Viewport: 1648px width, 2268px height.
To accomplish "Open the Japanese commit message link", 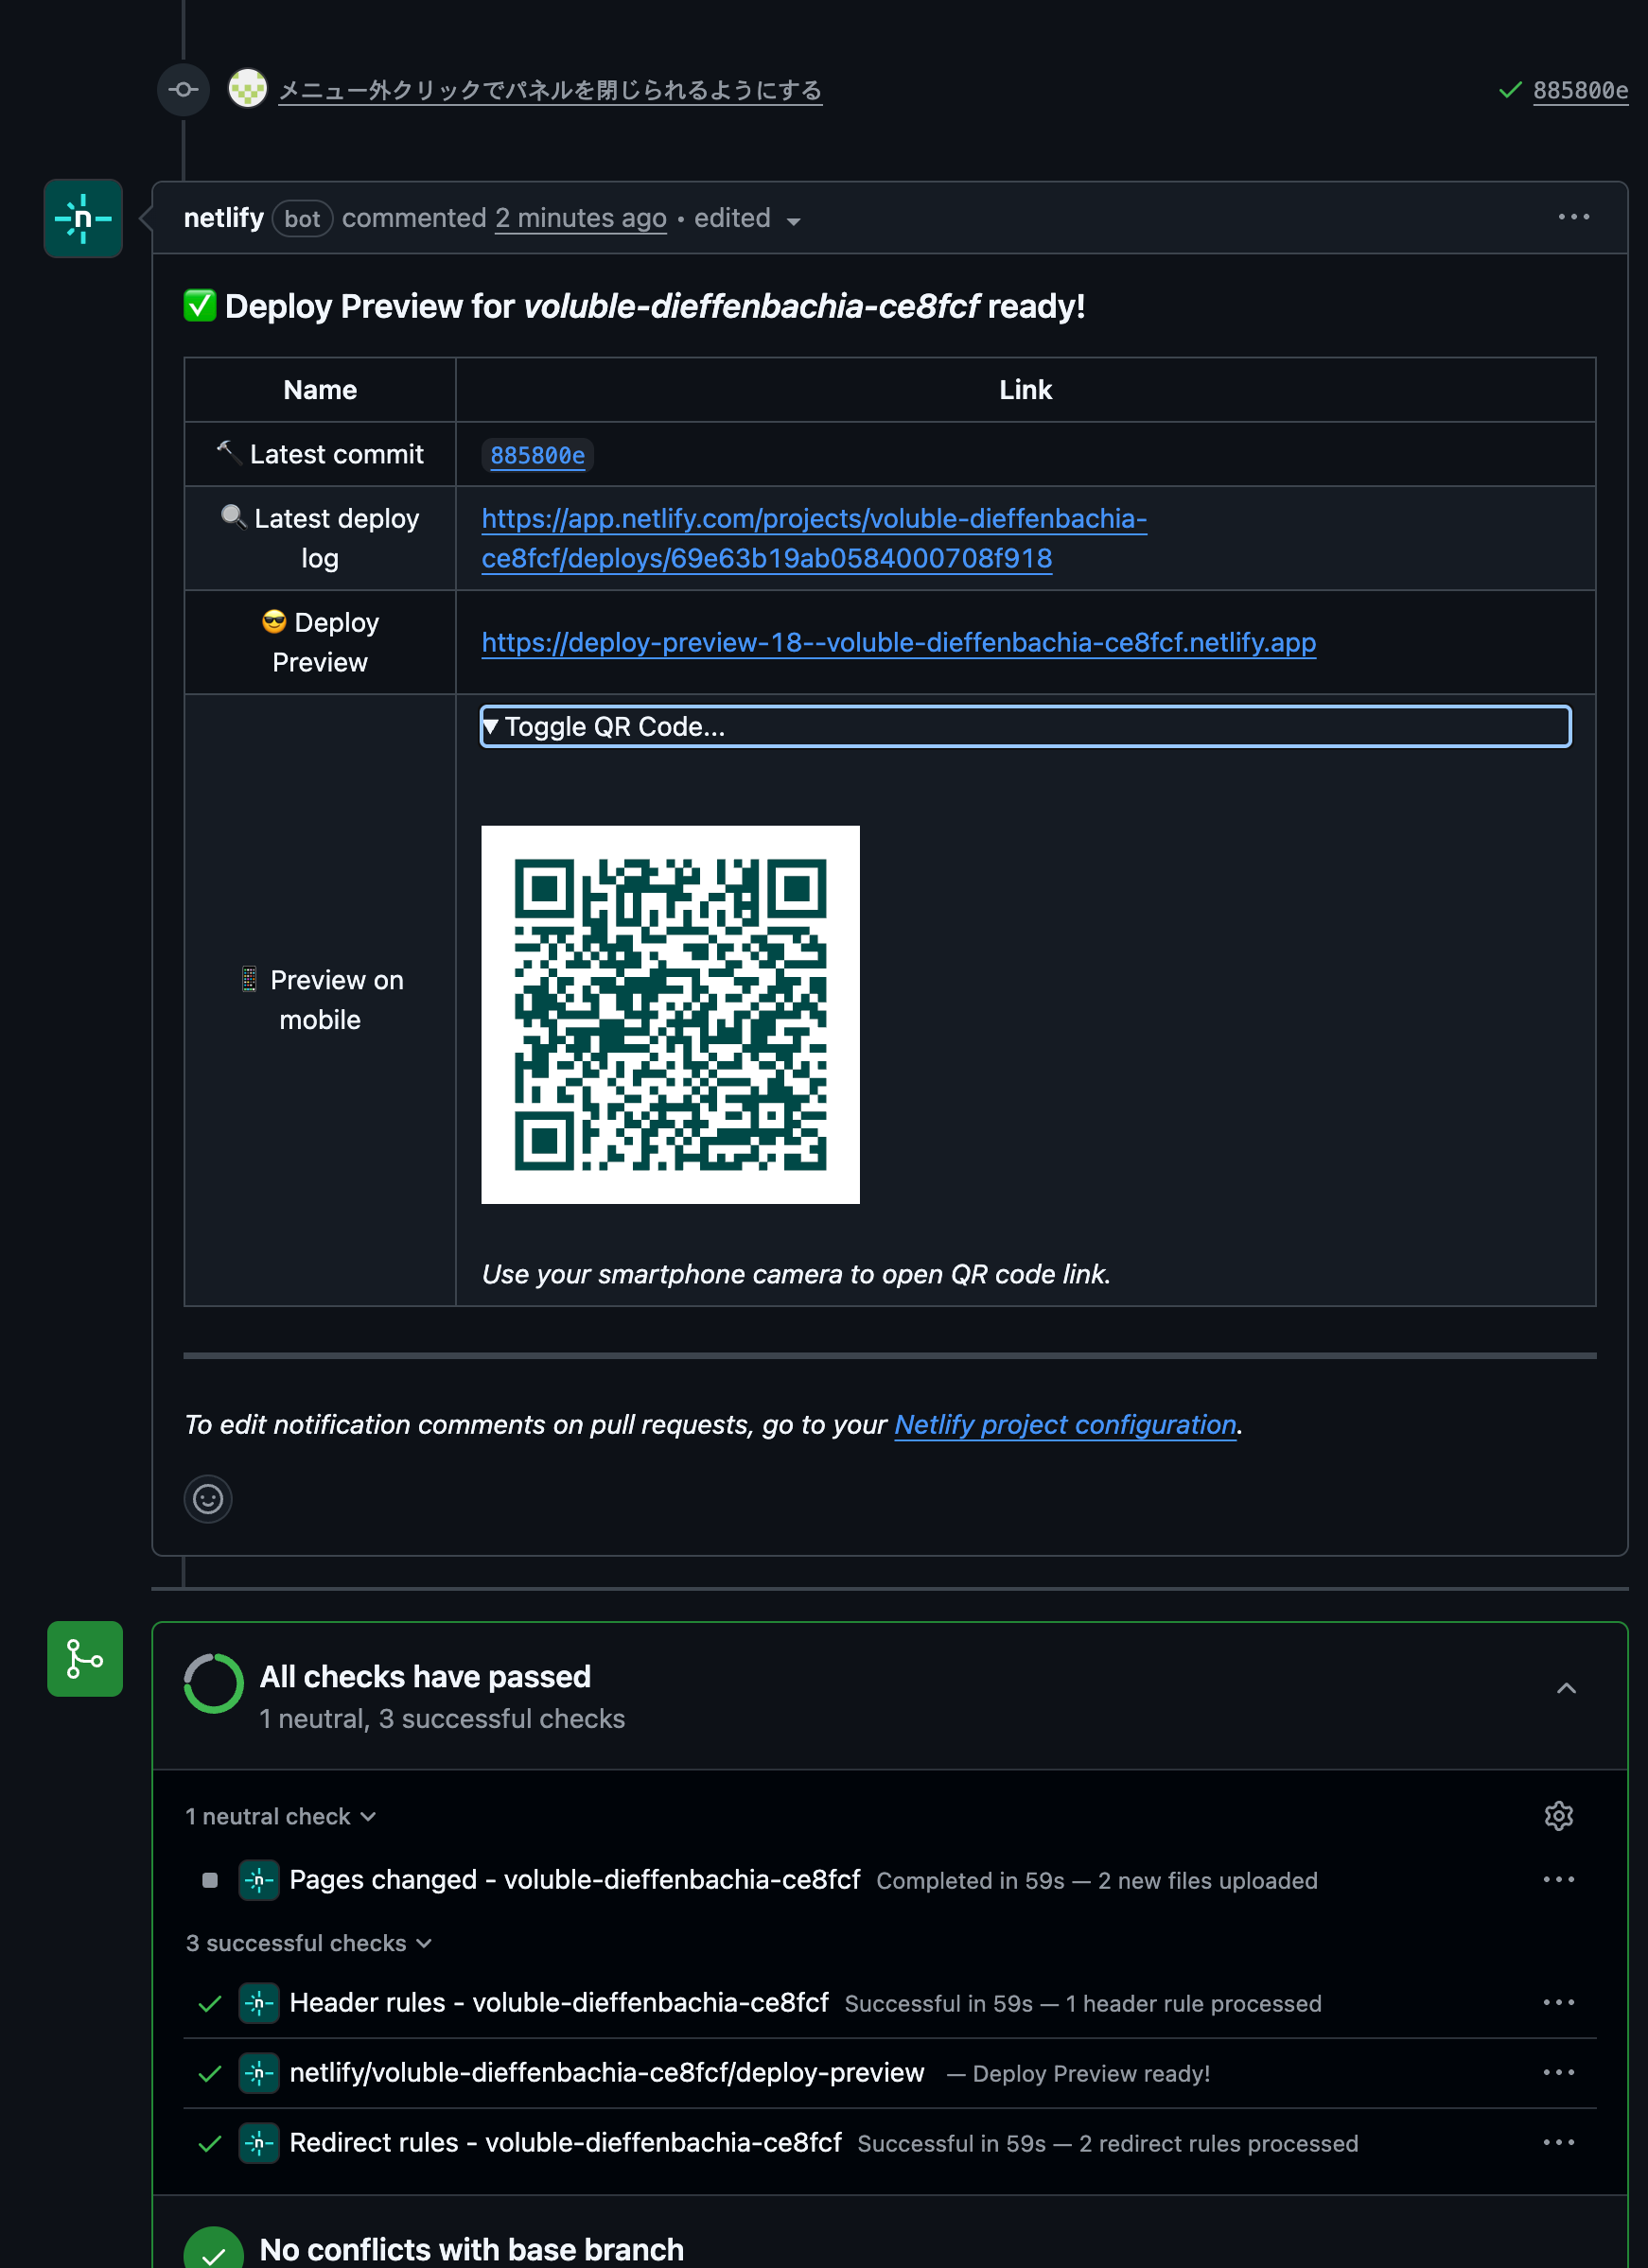I will click(550, 90).
